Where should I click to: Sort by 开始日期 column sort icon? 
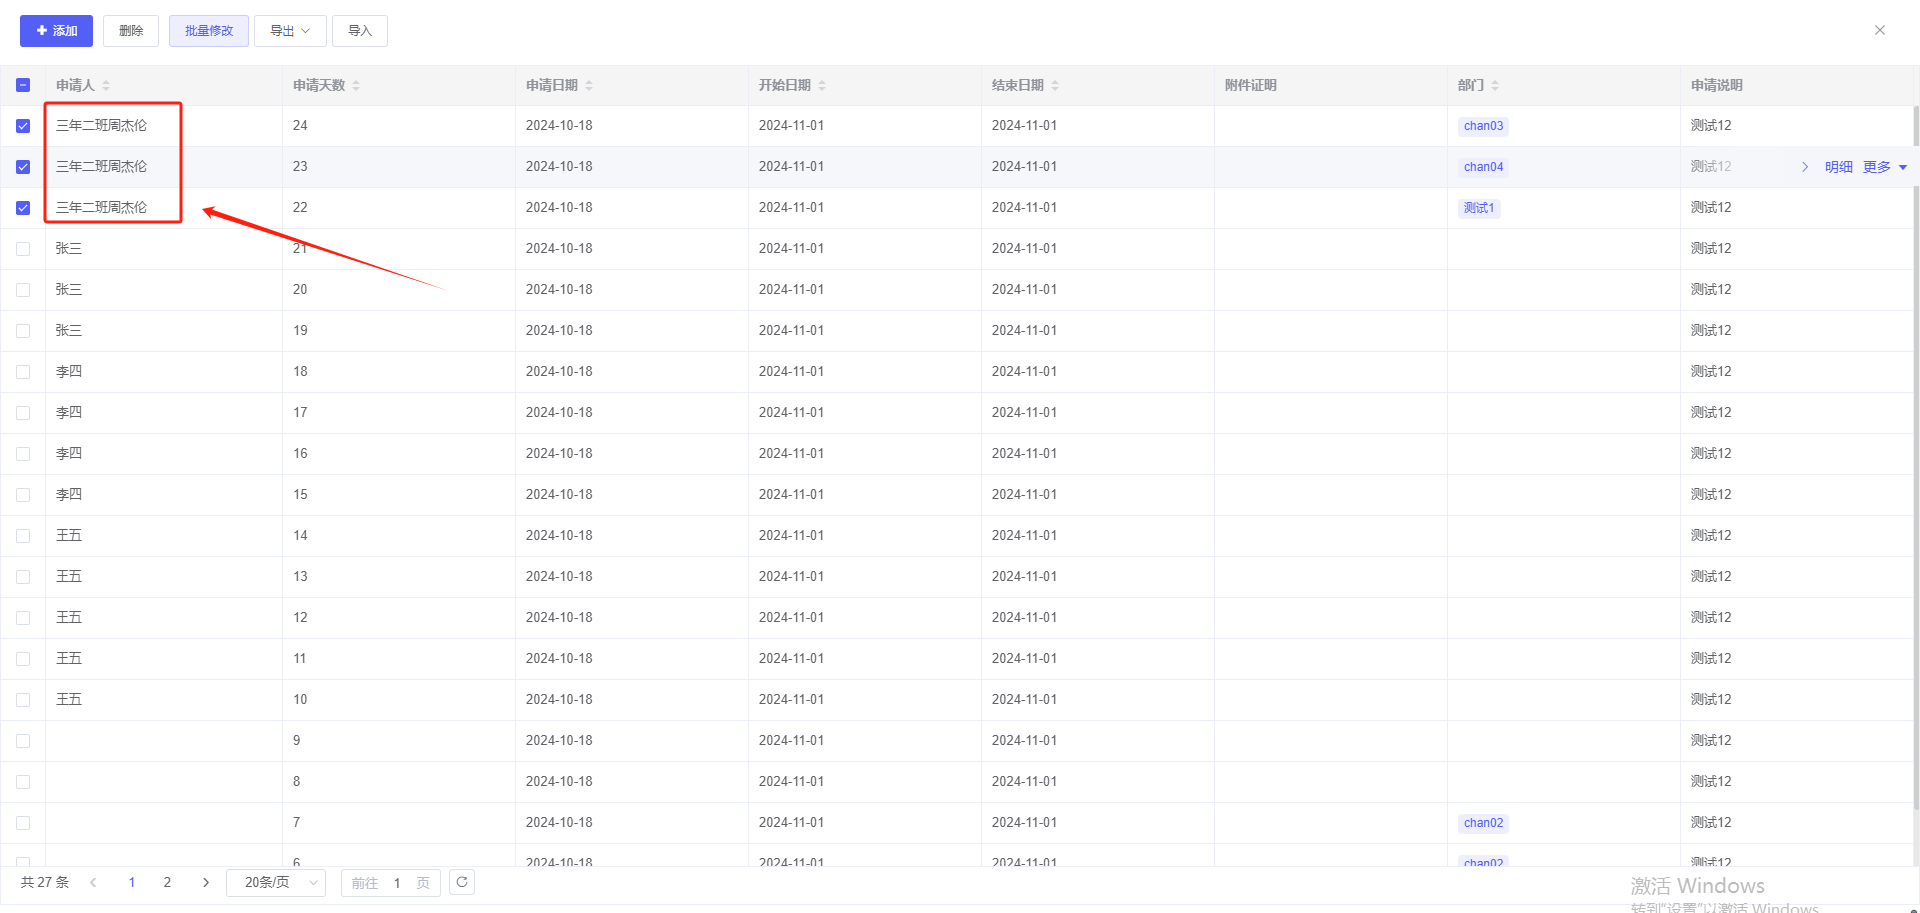[822, 86]
